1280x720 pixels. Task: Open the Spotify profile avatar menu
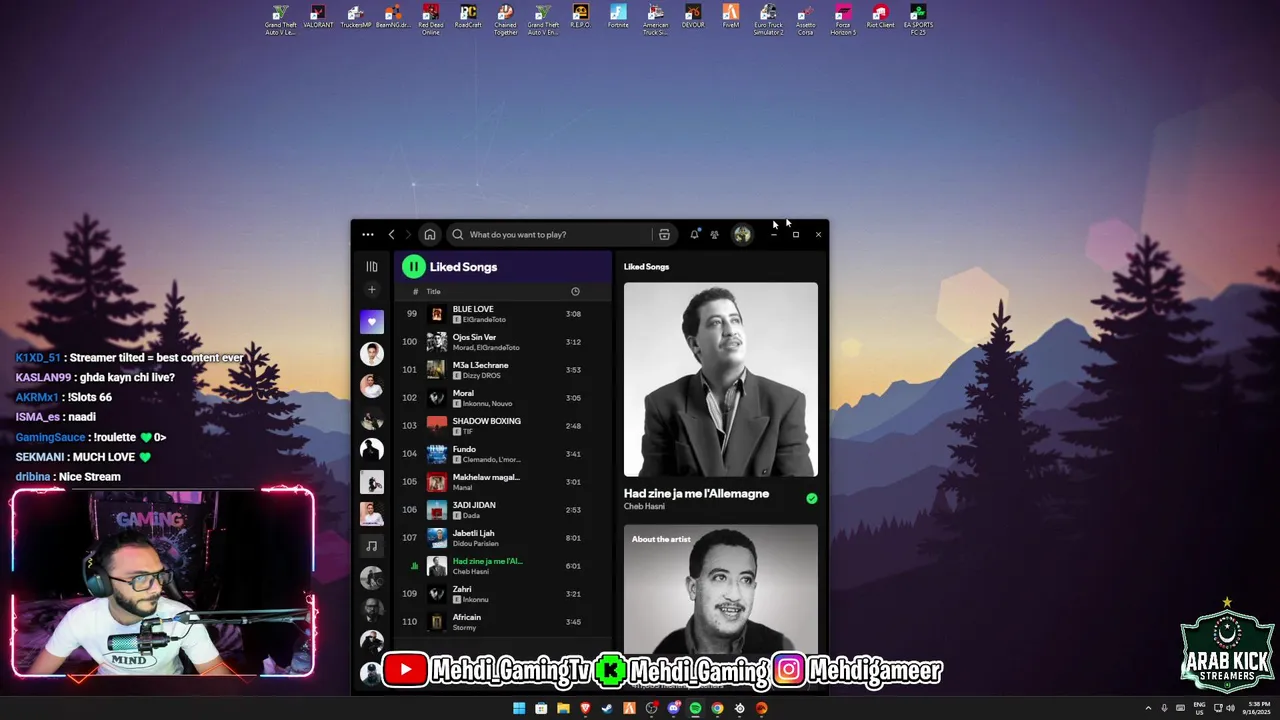coord(742,235)
